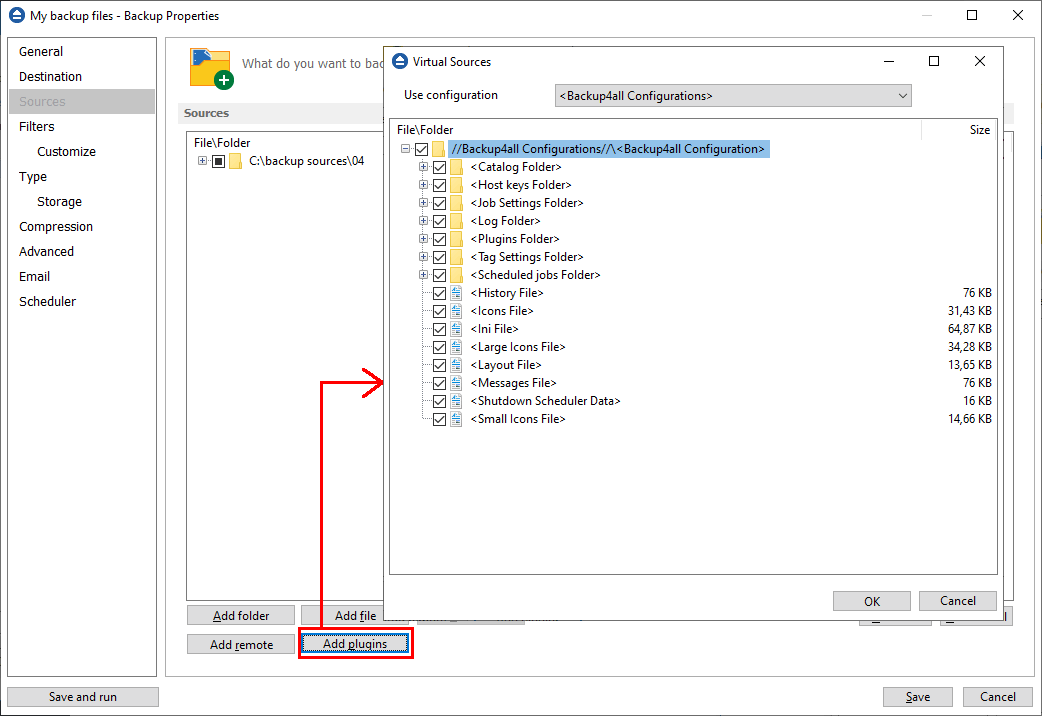
Task: Cancel the Virtual Sources dialog
Action: point(957,601)
